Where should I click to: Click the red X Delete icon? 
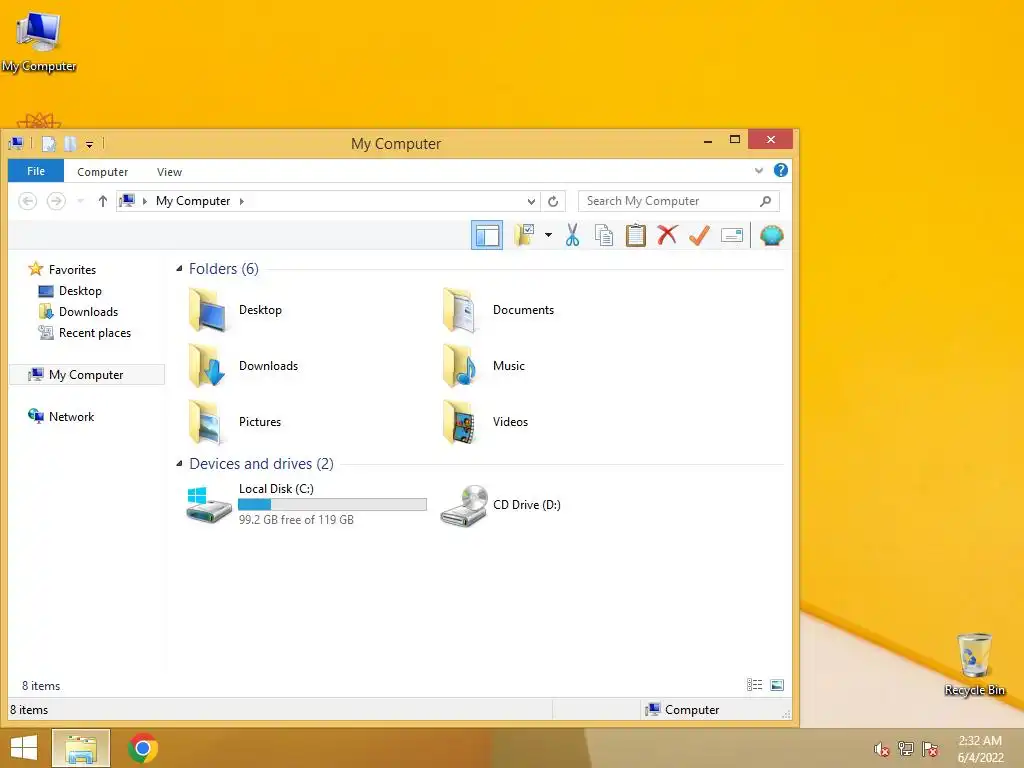click(x=667, y=235)
